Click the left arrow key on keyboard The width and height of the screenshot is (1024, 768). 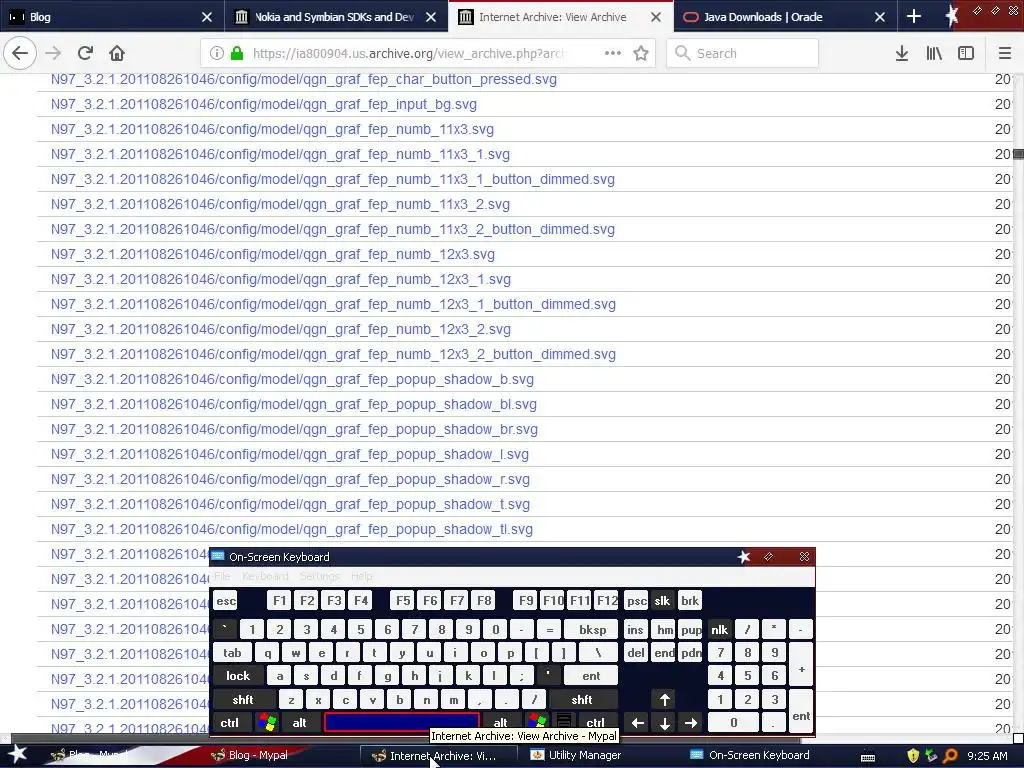[638, 723]
